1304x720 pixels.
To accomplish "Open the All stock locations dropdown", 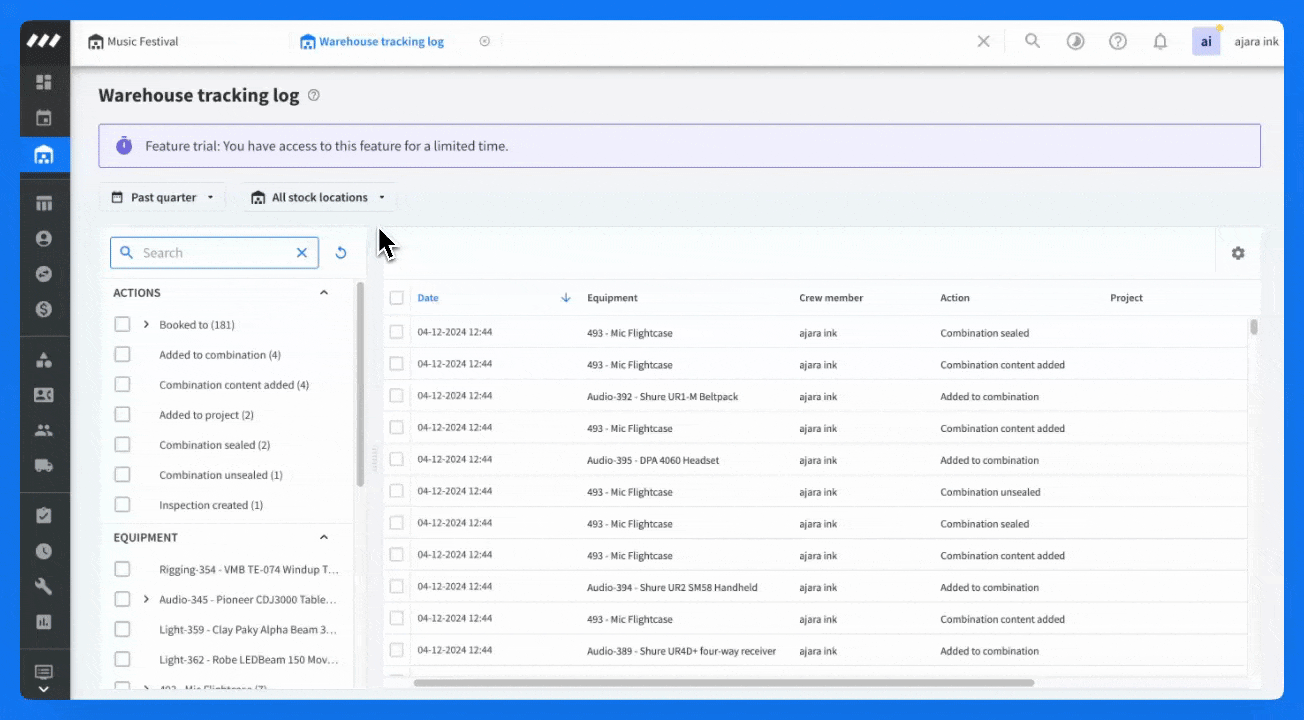I will (x=318, y=197).
